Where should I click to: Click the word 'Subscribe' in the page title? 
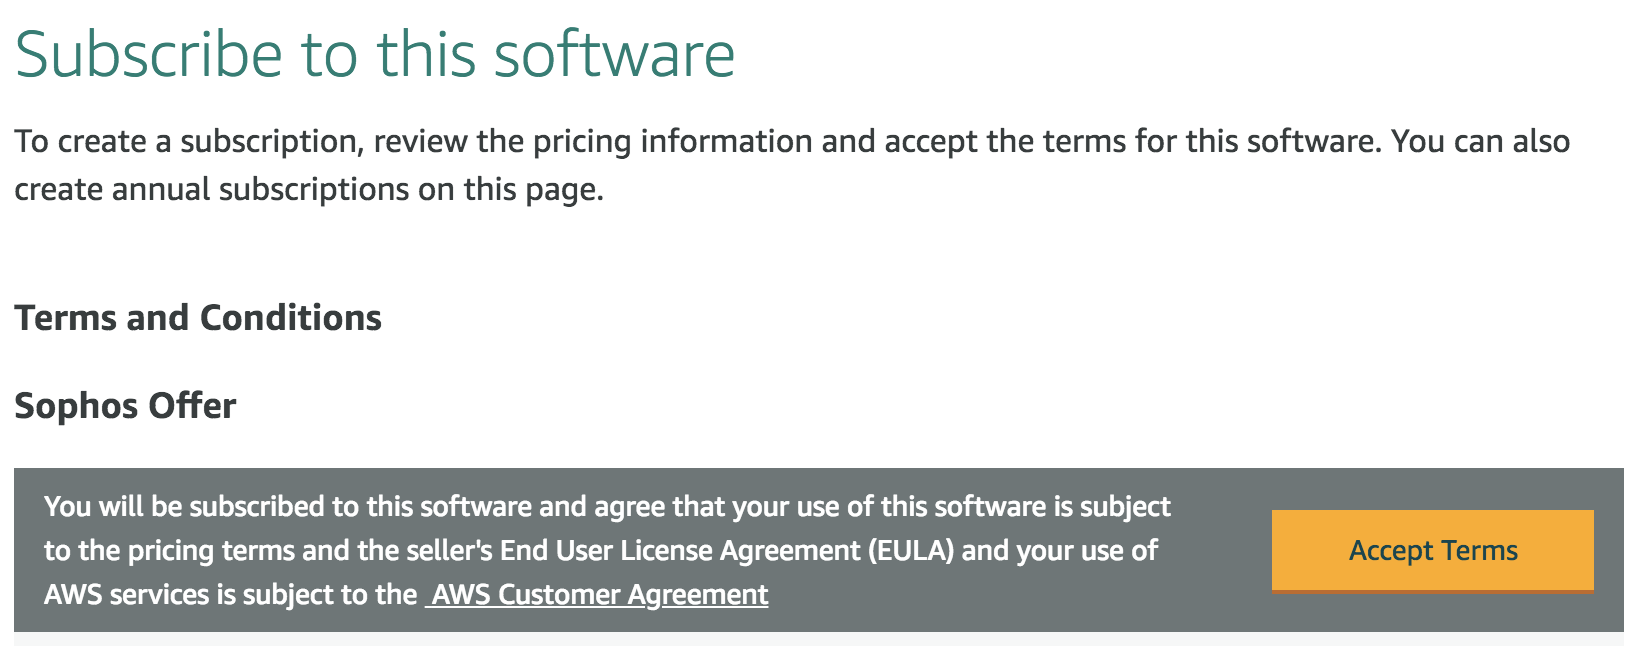pyautogui.click(x=149, y=54)
